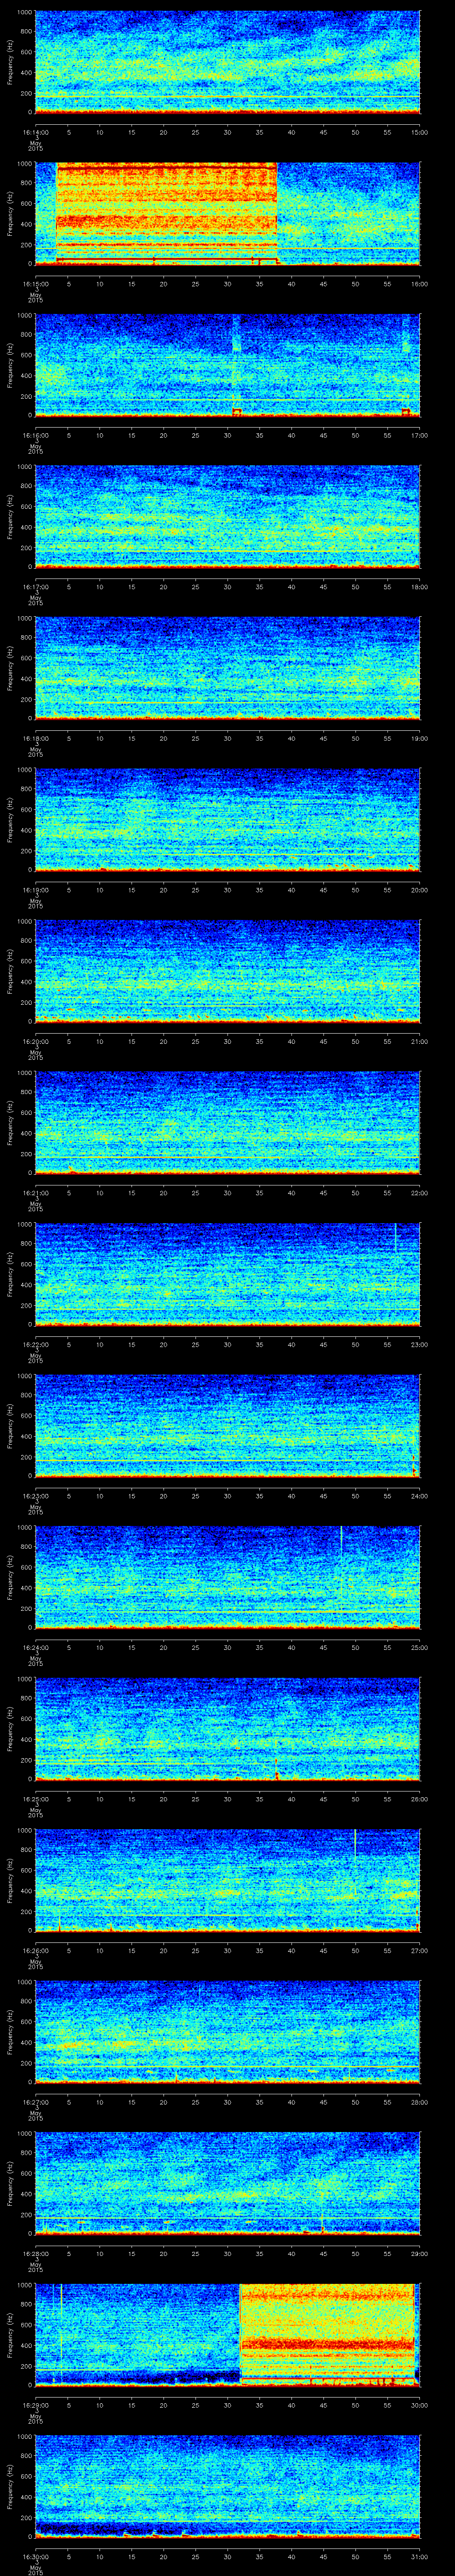Select the 20:00 end time label
455x2576 pixels.
pyautogui.click(x=420, y=890)
